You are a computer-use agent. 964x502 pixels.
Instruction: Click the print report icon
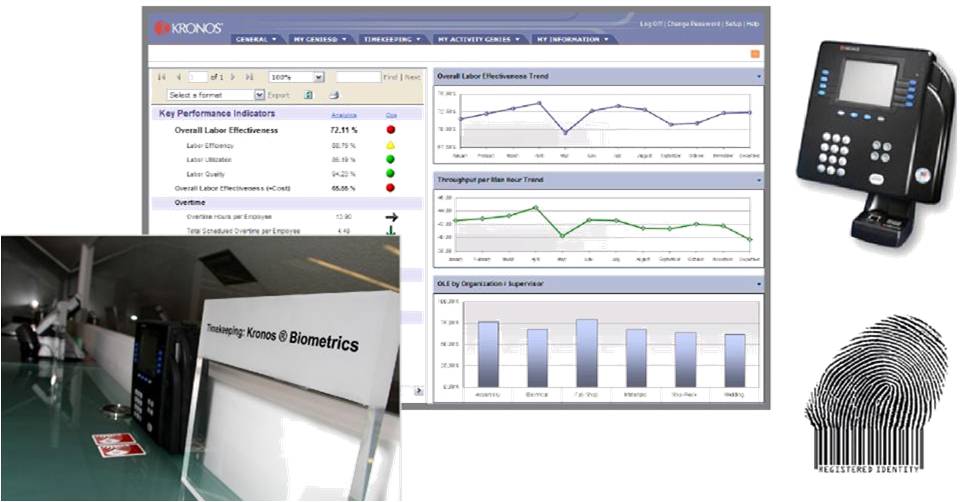pyautogui.click(x=334, y=95)
